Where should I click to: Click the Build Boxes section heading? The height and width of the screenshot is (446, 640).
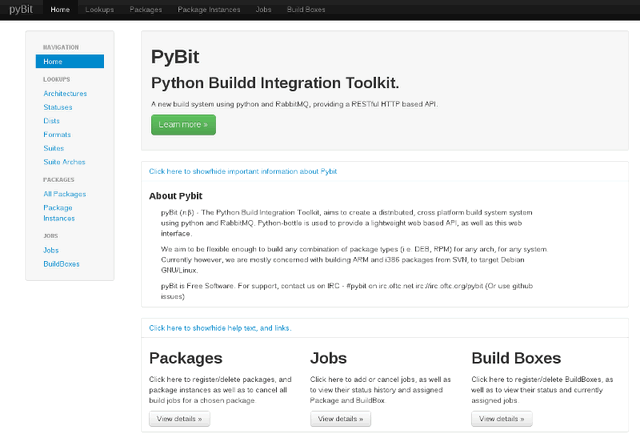516,358
